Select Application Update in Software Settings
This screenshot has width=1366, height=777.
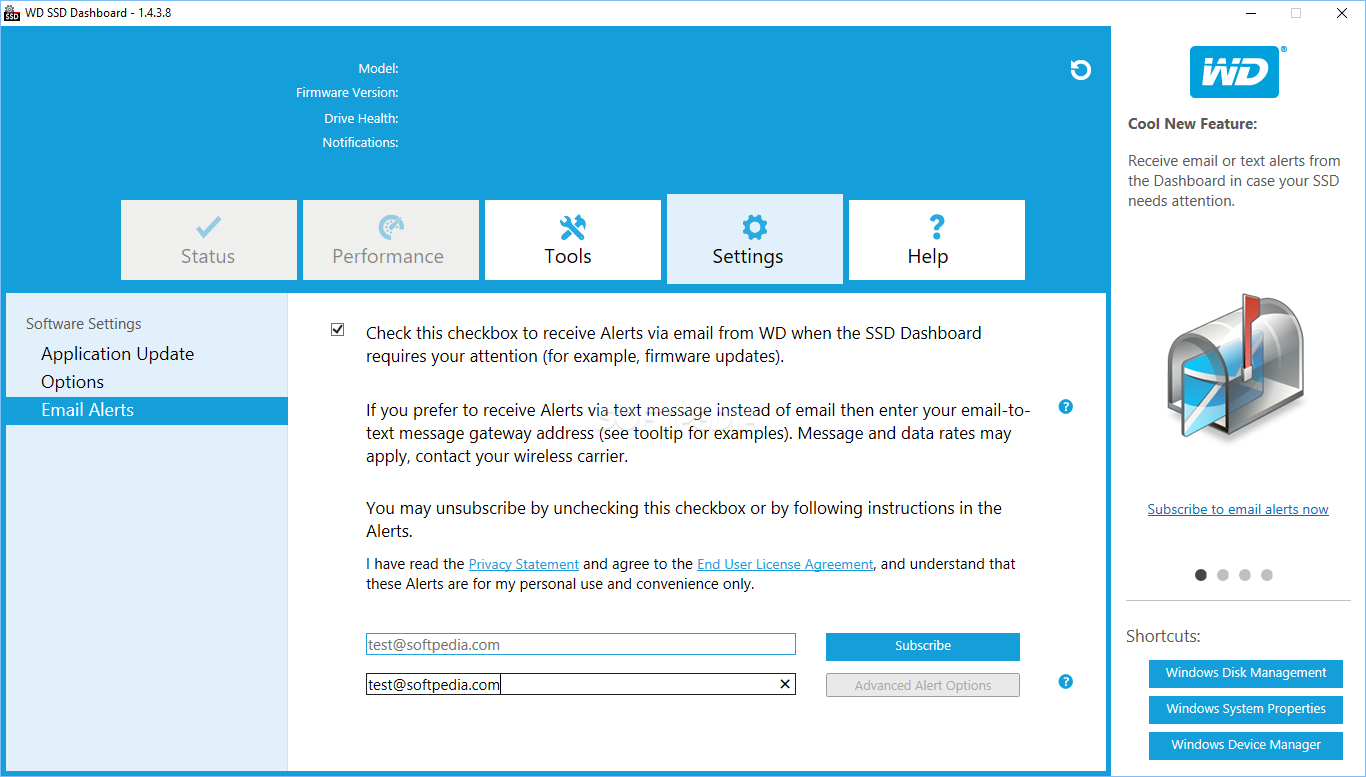point(117,354)
